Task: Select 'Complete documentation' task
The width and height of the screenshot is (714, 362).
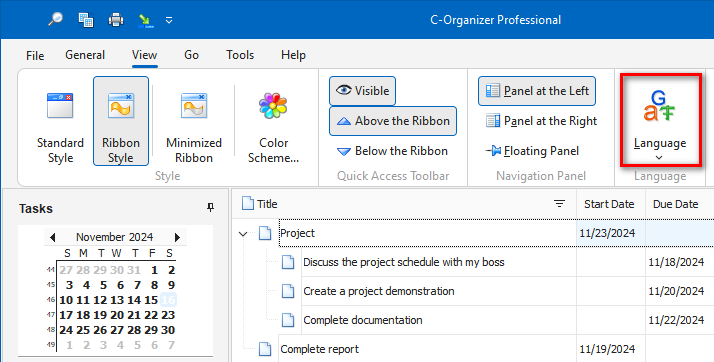Action: coord(363,320)
